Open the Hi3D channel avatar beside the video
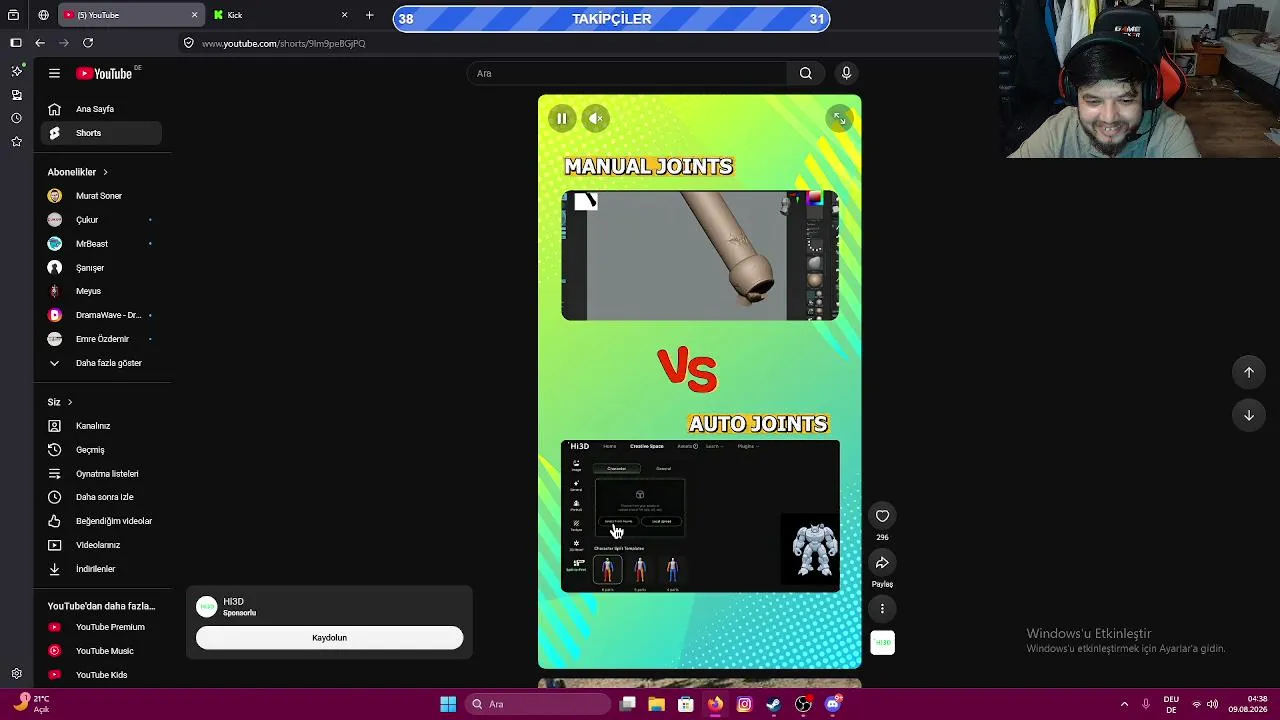This screenshot has height=720, width=1280. [882, 643]
